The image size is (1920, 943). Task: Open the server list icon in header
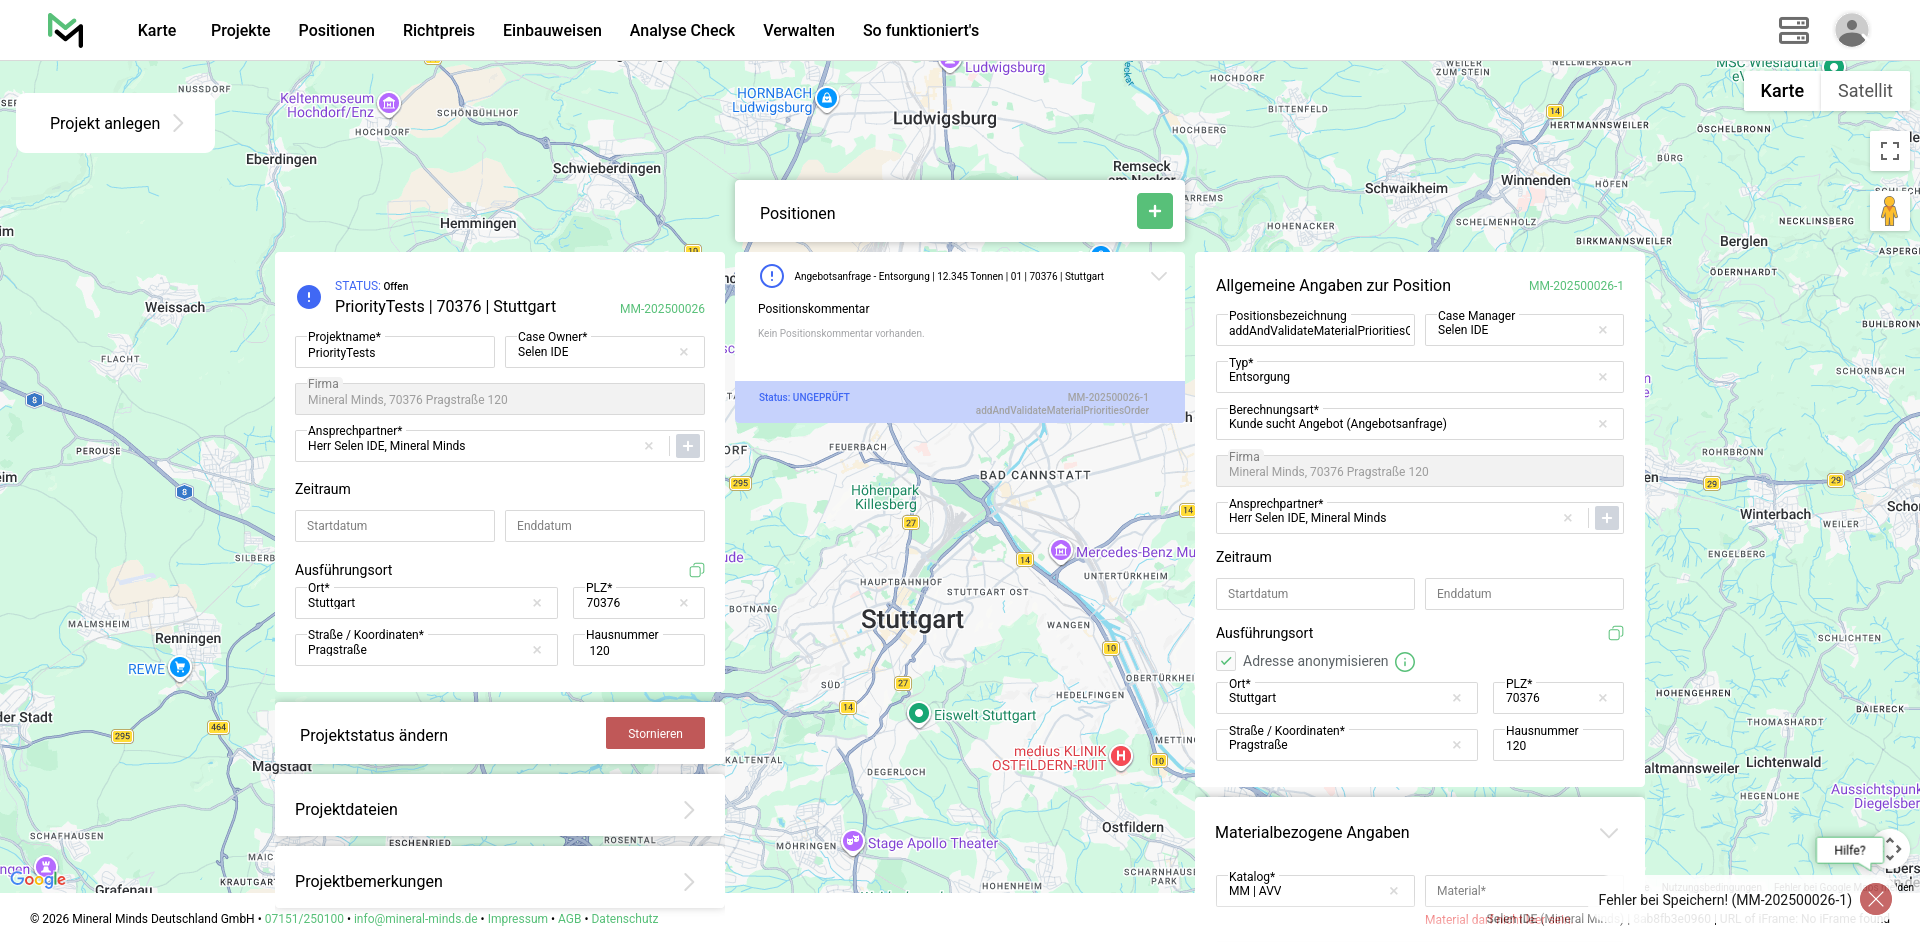click(x=1793, y=30)
